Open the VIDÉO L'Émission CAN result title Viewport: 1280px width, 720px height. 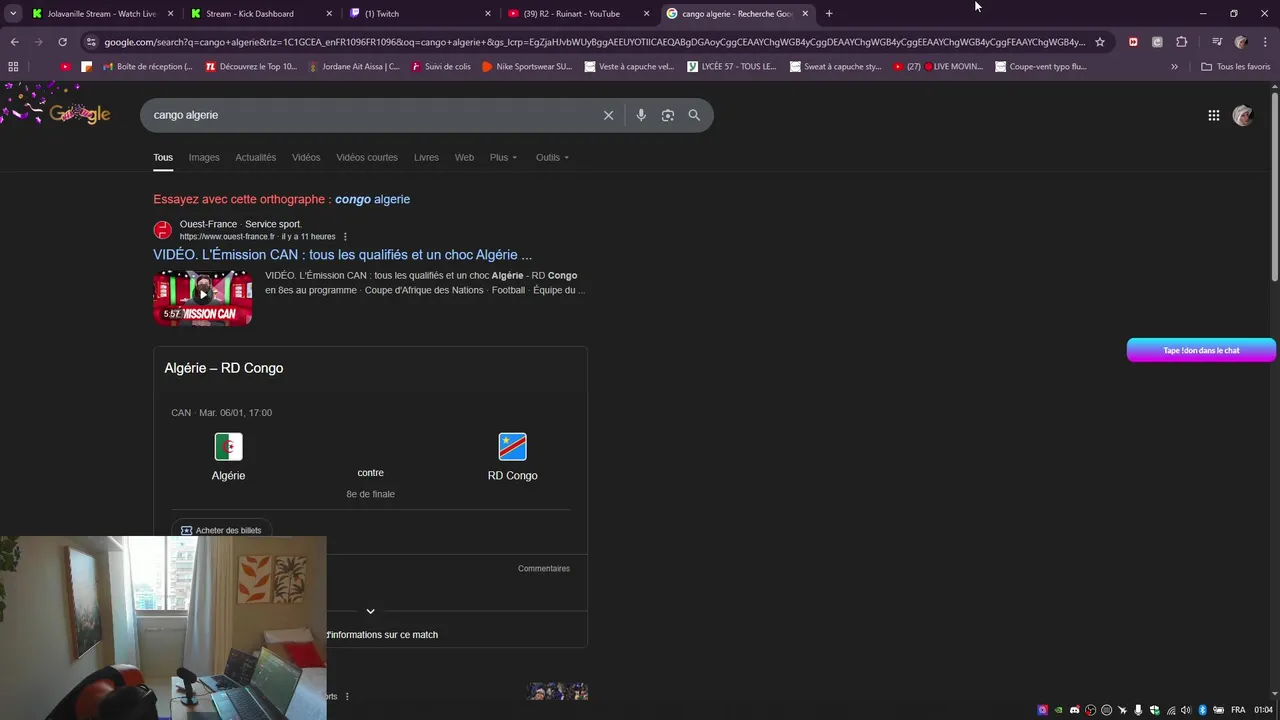pos(342,255)
